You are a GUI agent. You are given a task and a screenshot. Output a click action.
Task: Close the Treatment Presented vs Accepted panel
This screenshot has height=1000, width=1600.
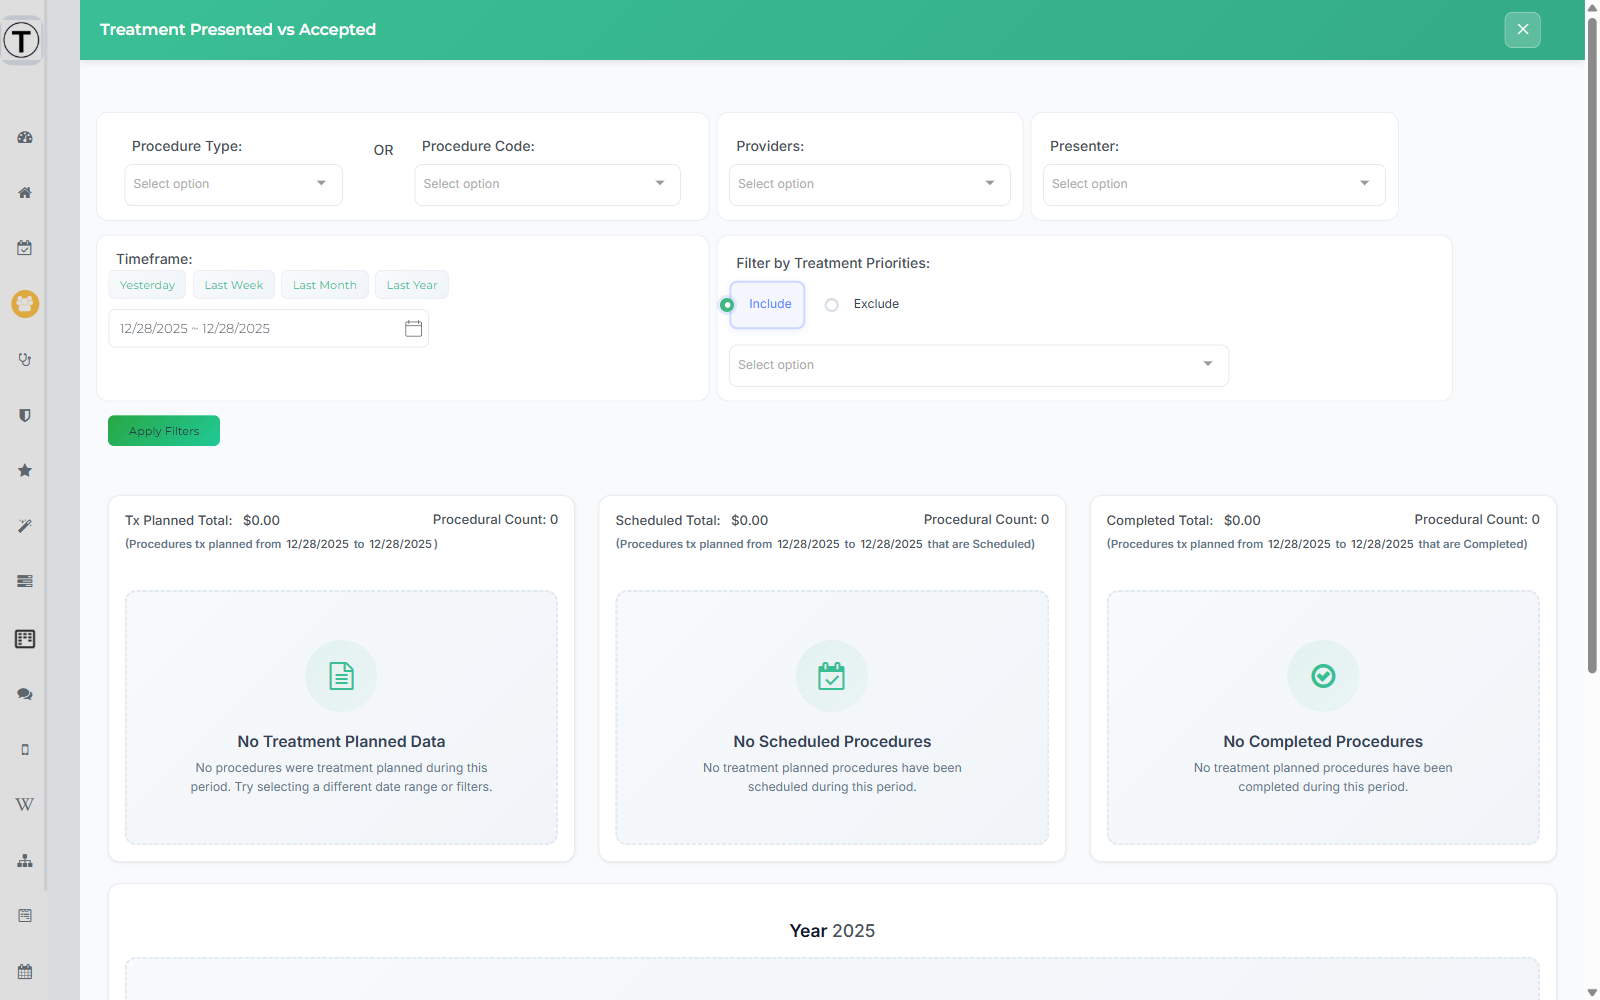tap(1523, 29)
